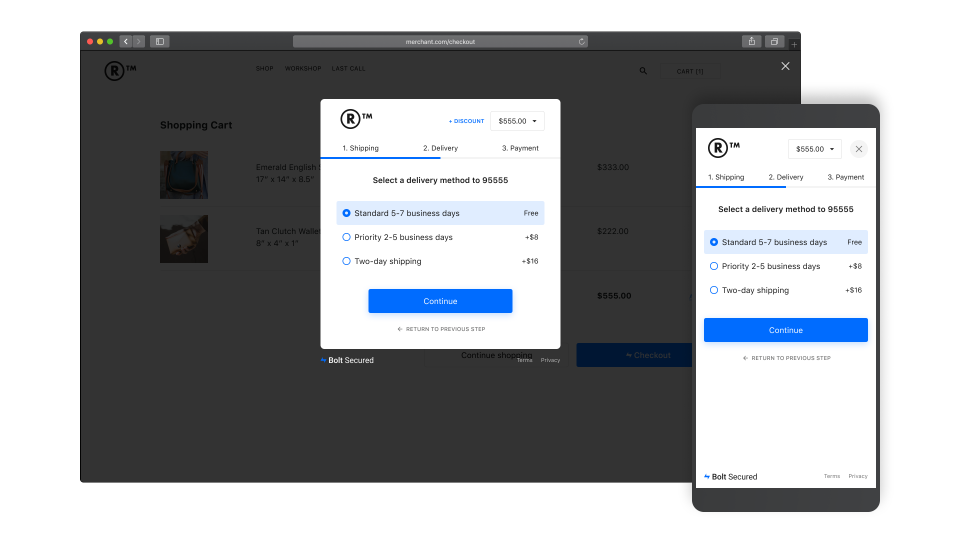Click the R logo in the merchant site header

[x=120, y=71]
